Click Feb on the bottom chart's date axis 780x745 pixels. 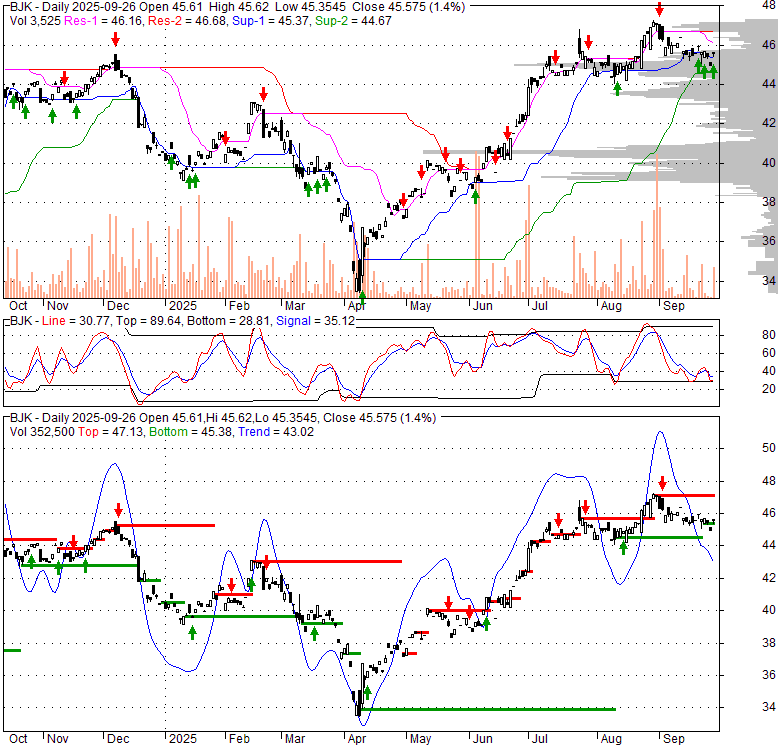point(239,739)
